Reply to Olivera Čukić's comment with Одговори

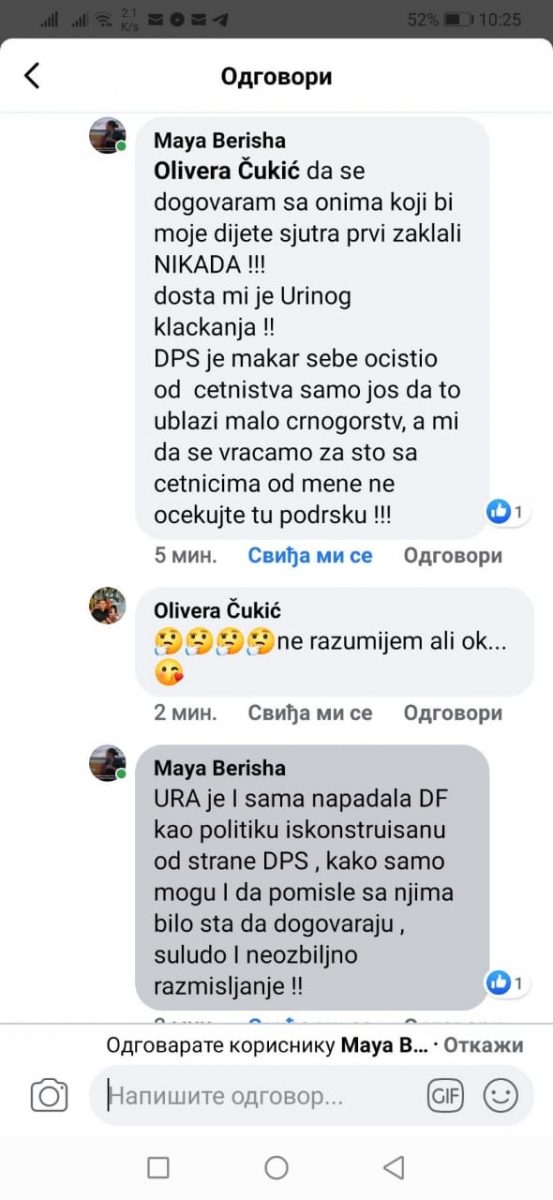453,713
